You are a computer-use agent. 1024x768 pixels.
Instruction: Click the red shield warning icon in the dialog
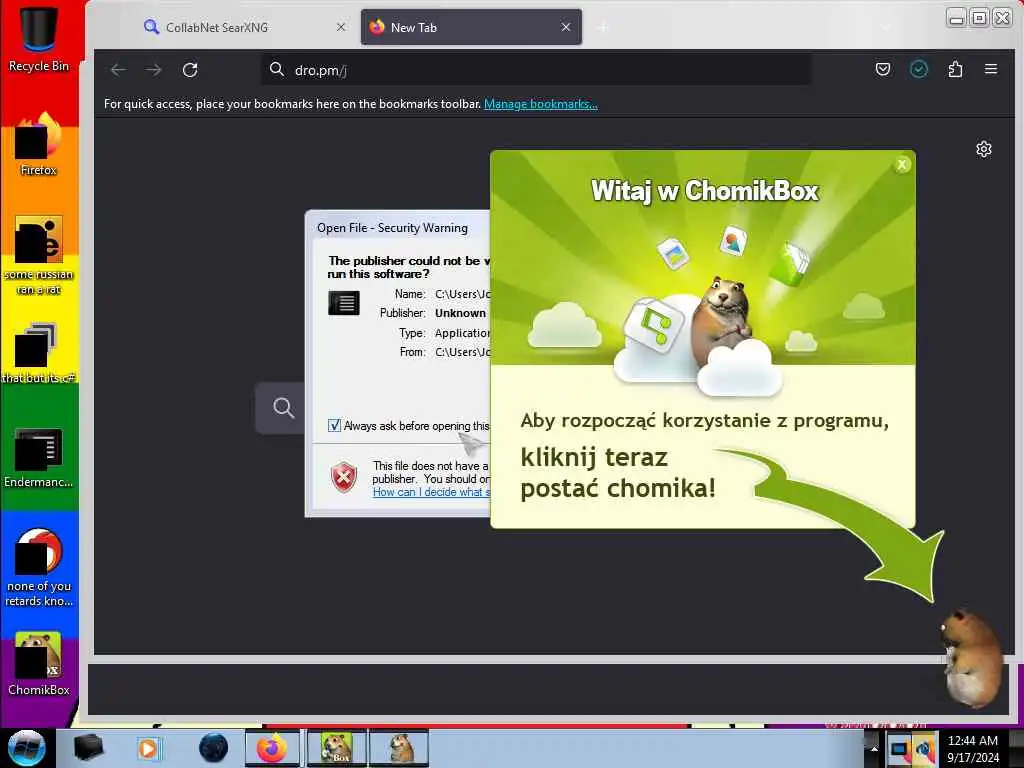[344, 477]
